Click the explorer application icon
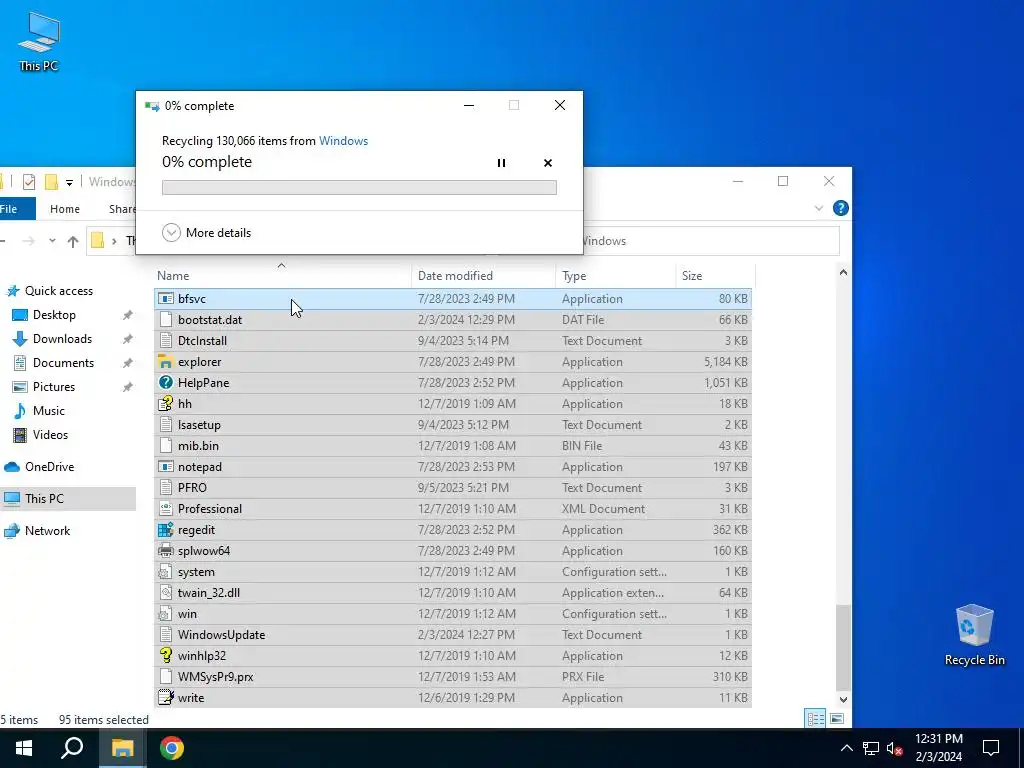The image size is (1024, 768). (x=166, y=362)
